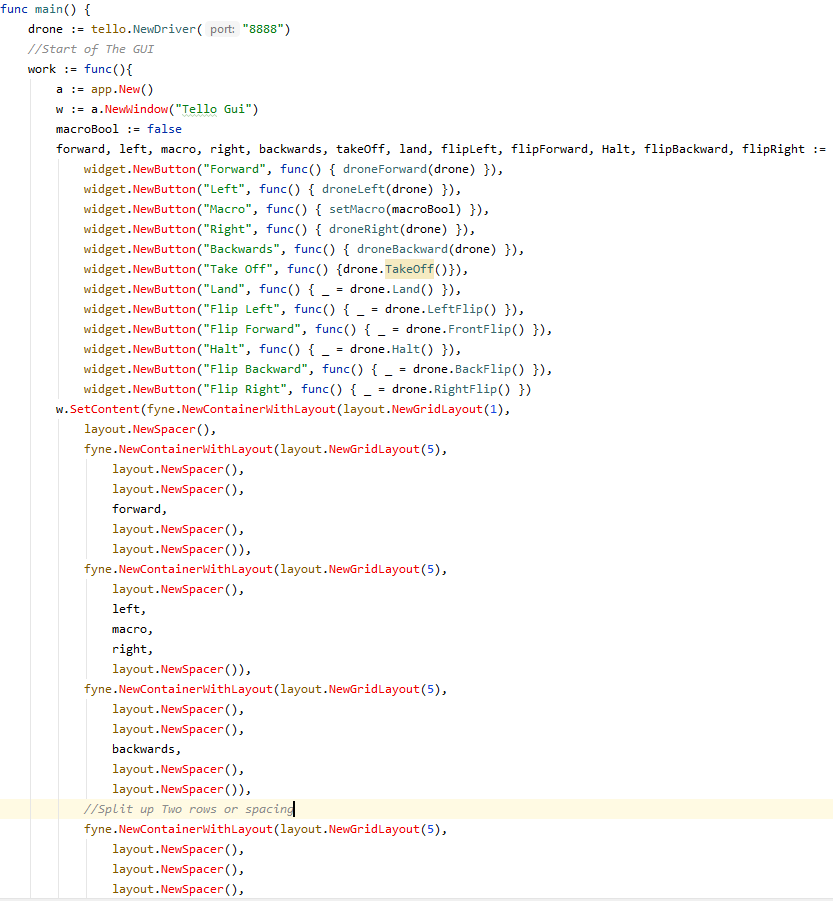Click the droneForward(drone) call

pos(409,170)
